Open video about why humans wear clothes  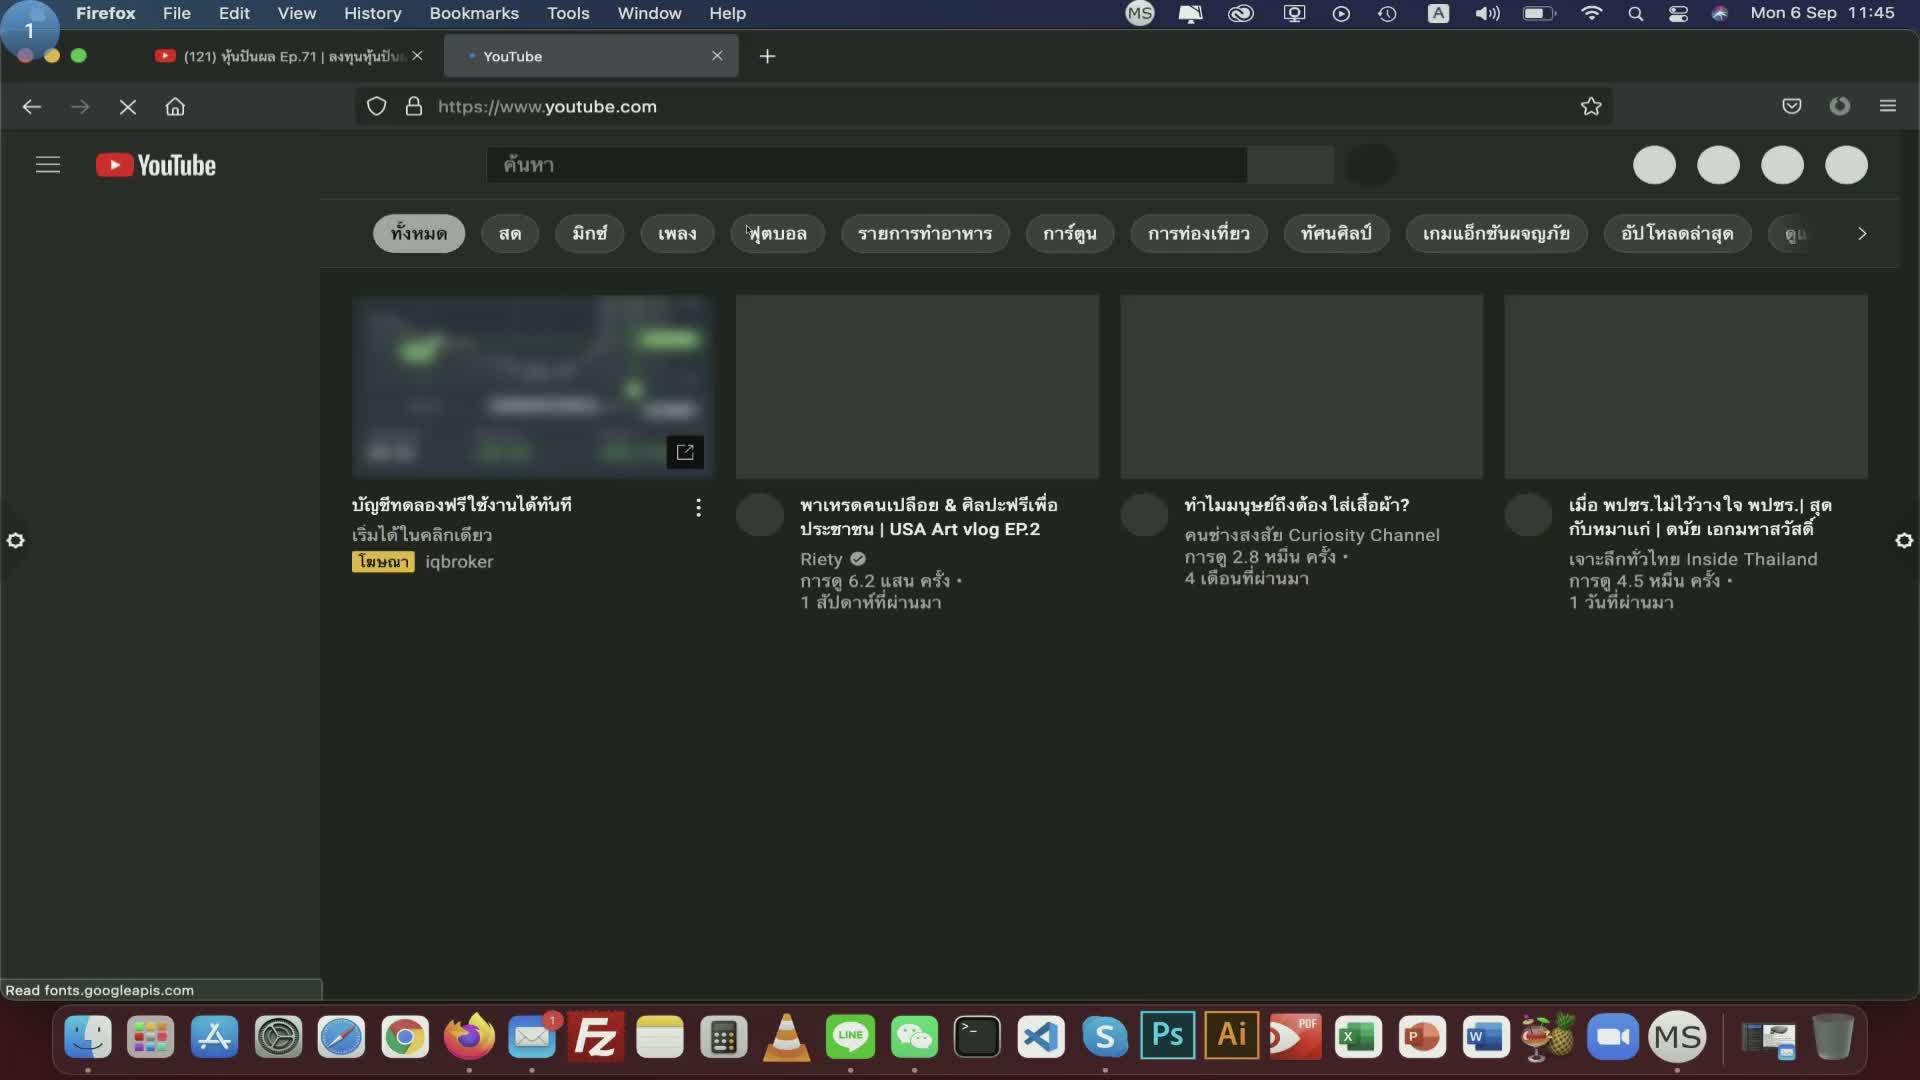pyautogui.click(x=1296, y=505)
